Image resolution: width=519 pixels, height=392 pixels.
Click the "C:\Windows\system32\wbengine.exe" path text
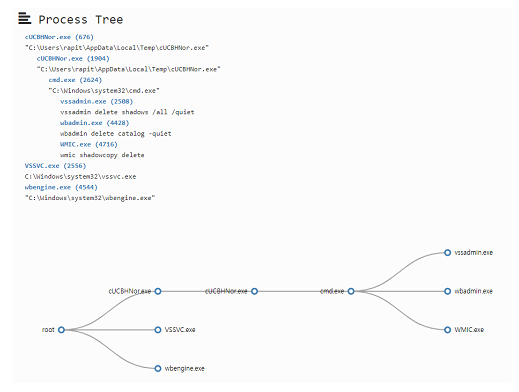(x=90, y=198)
